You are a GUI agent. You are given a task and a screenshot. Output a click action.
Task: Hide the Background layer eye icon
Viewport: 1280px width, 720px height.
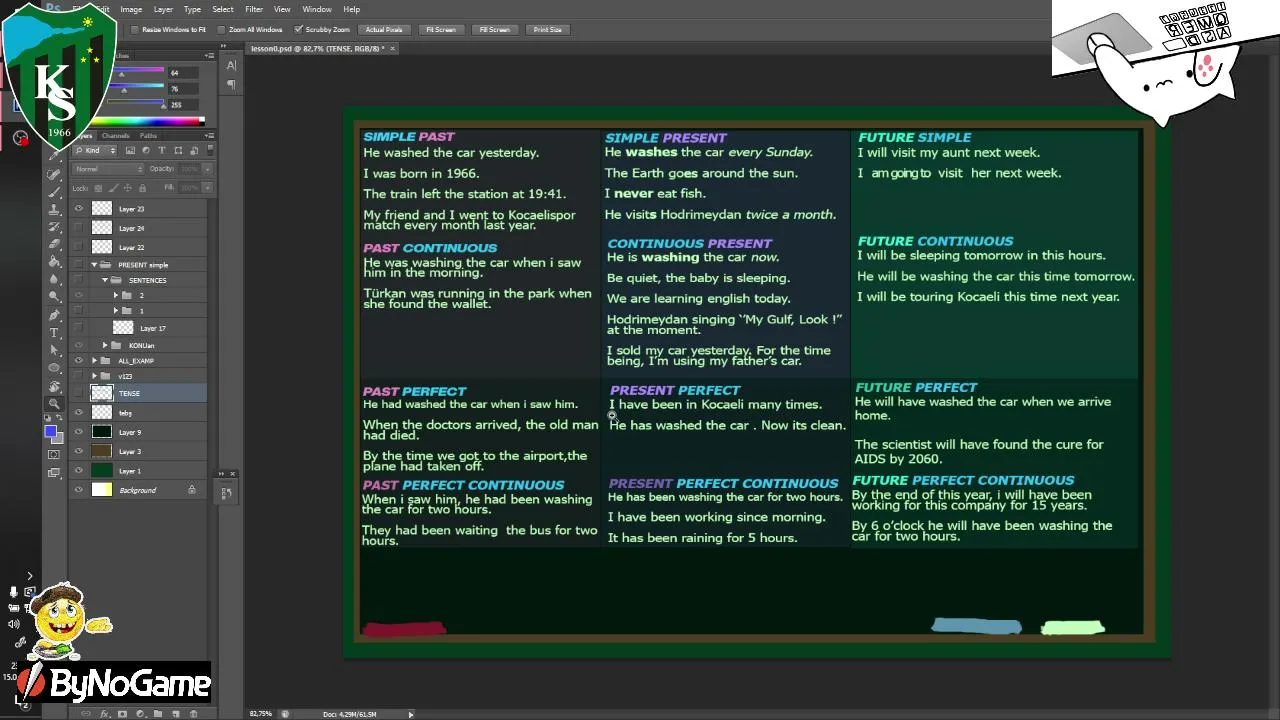coord(79,490)
